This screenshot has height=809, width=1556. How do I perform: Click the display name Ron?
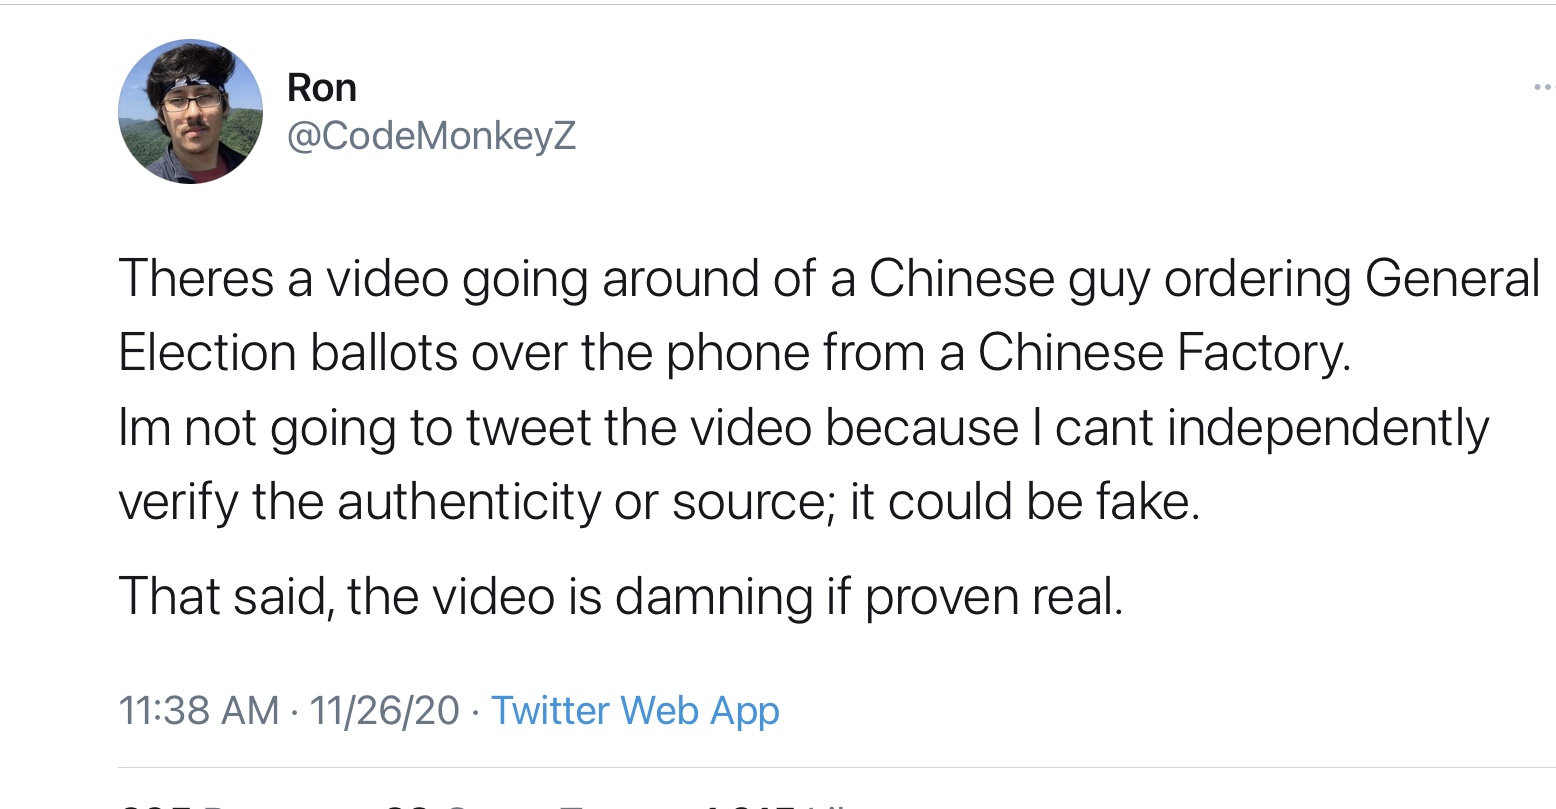(322, 88)
